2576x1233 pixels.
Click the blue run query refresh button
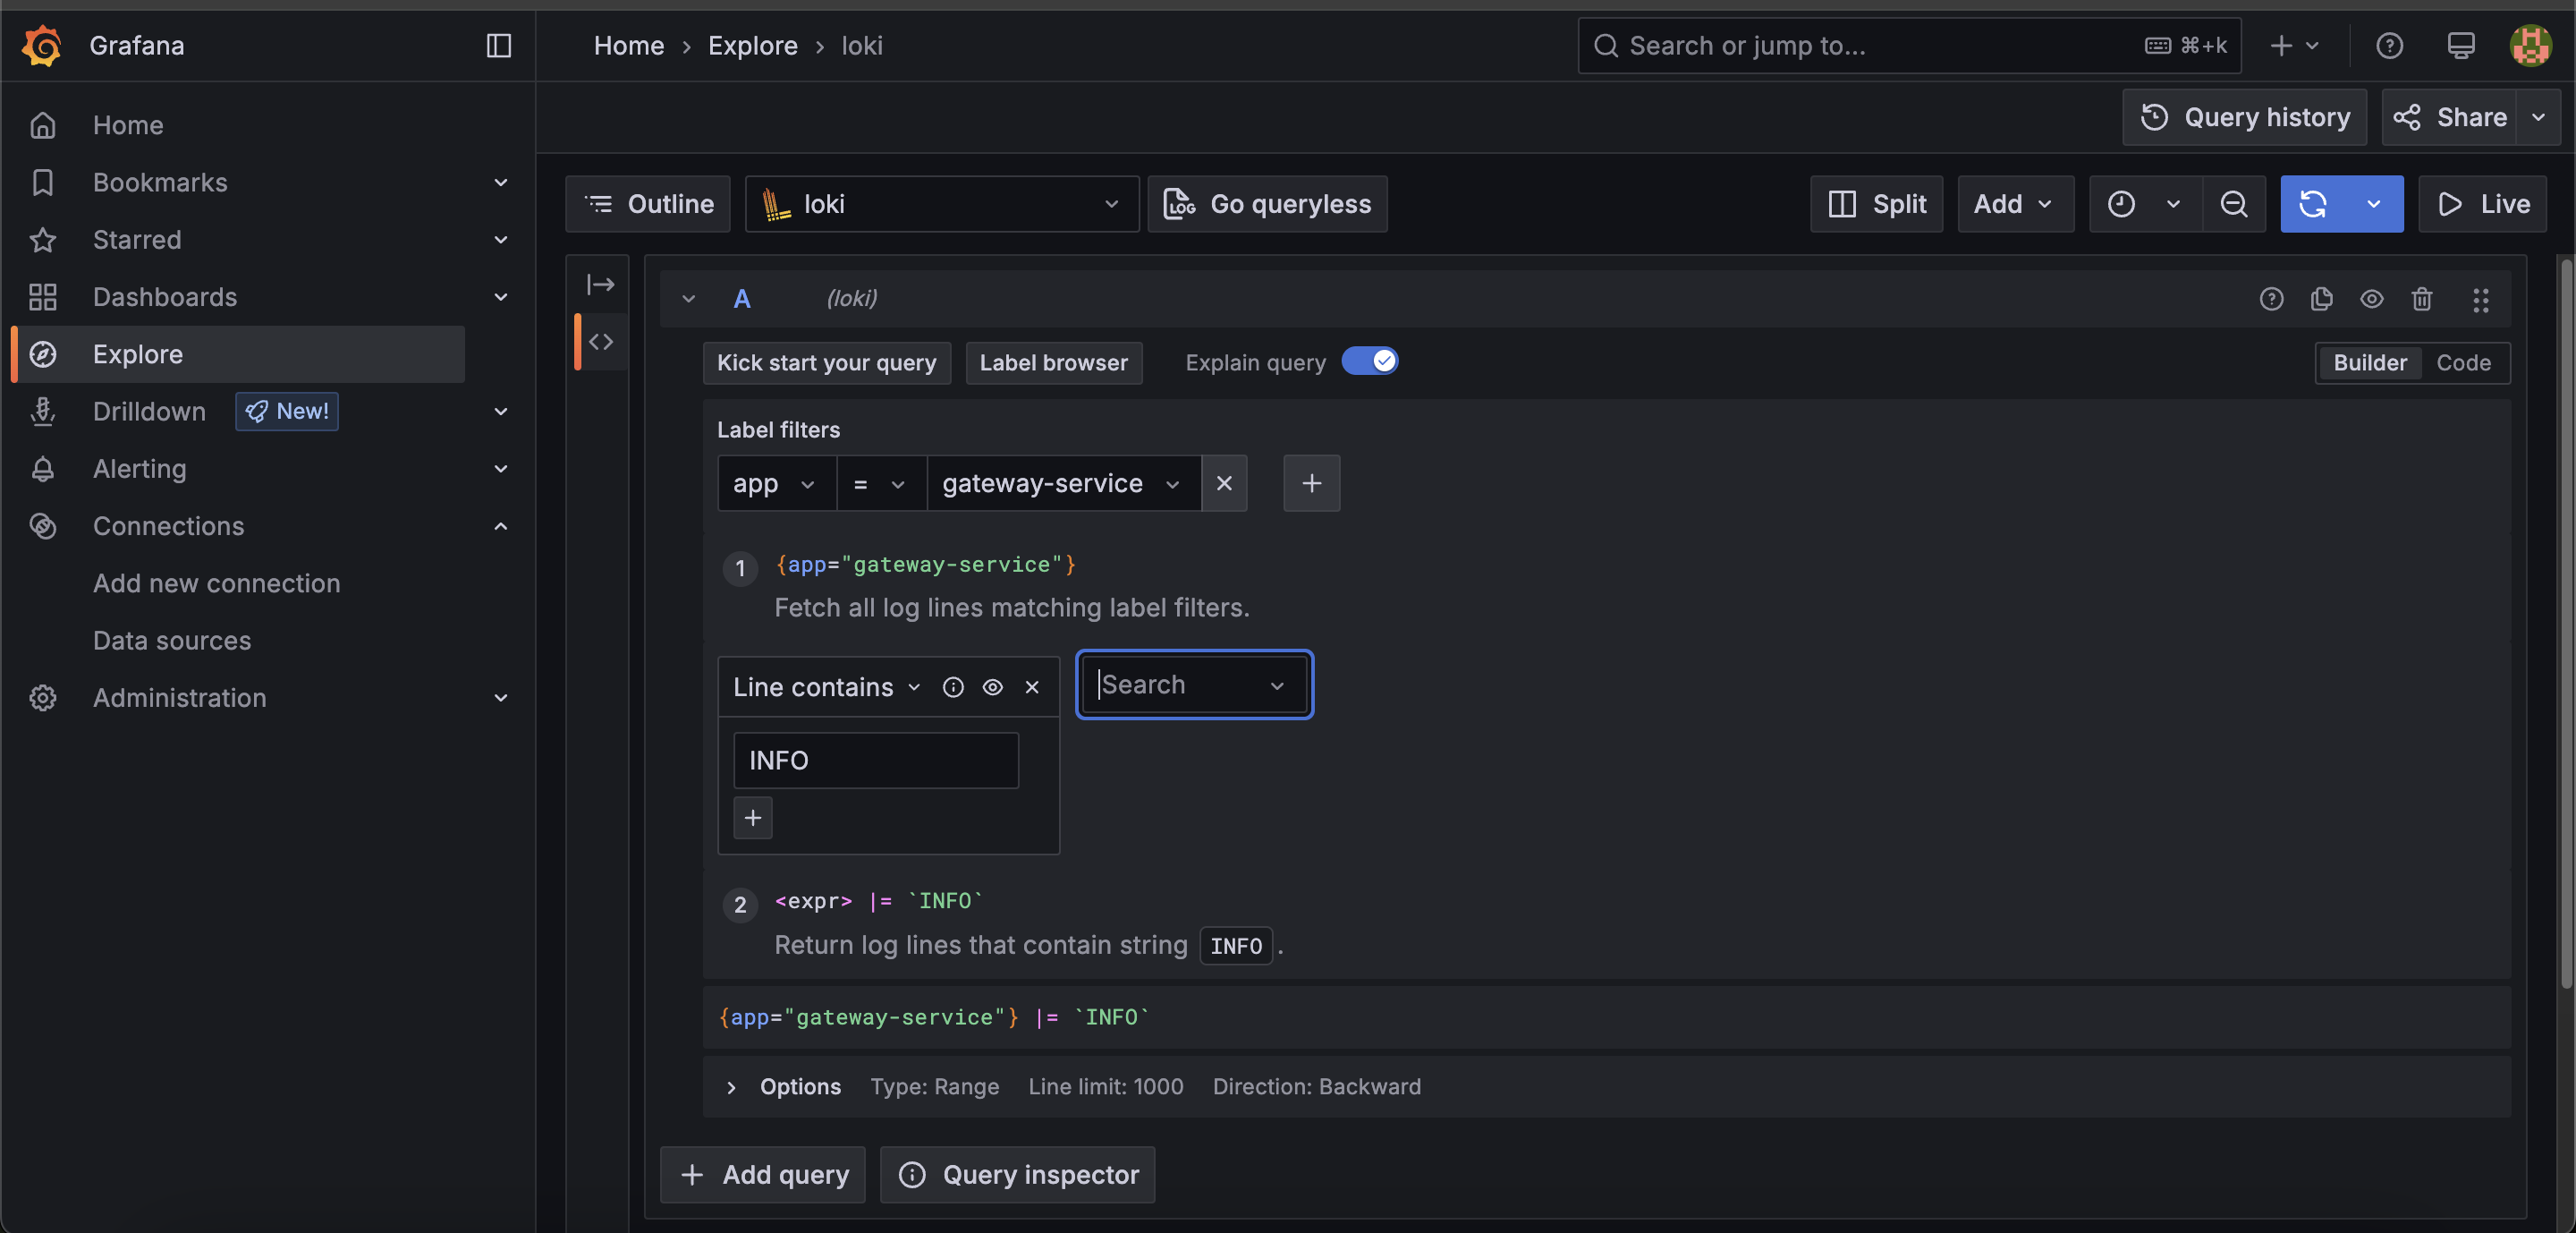pos(2313,204)
